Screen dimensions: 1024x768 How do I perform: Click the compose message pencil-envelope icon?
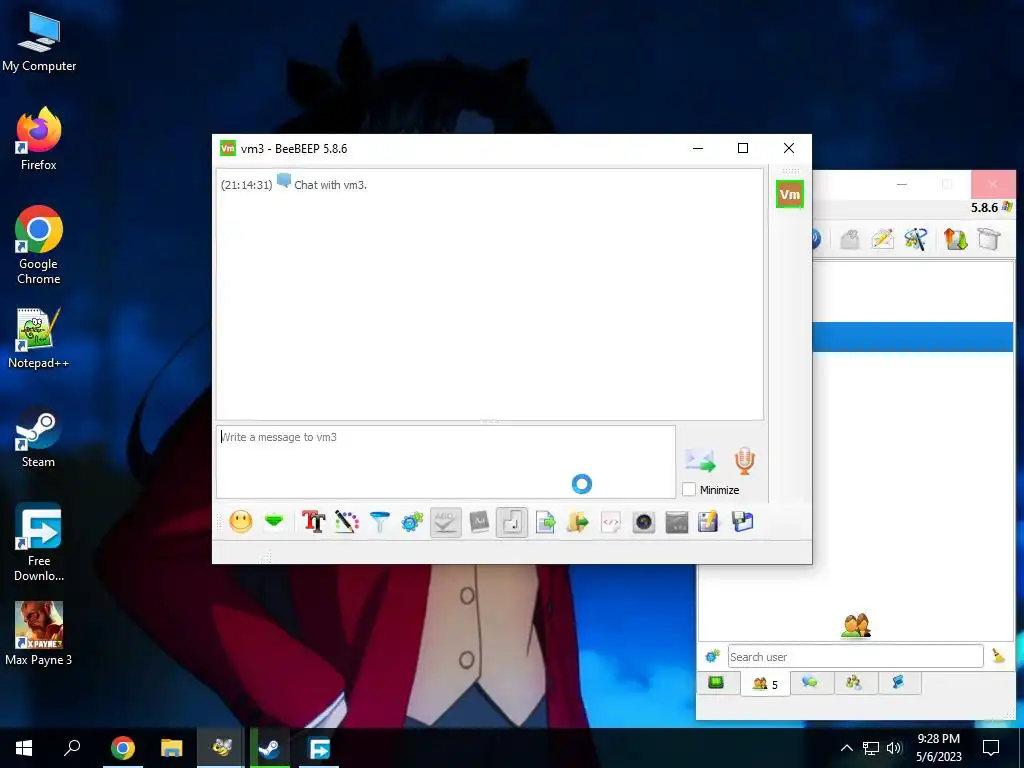(882, 239)
